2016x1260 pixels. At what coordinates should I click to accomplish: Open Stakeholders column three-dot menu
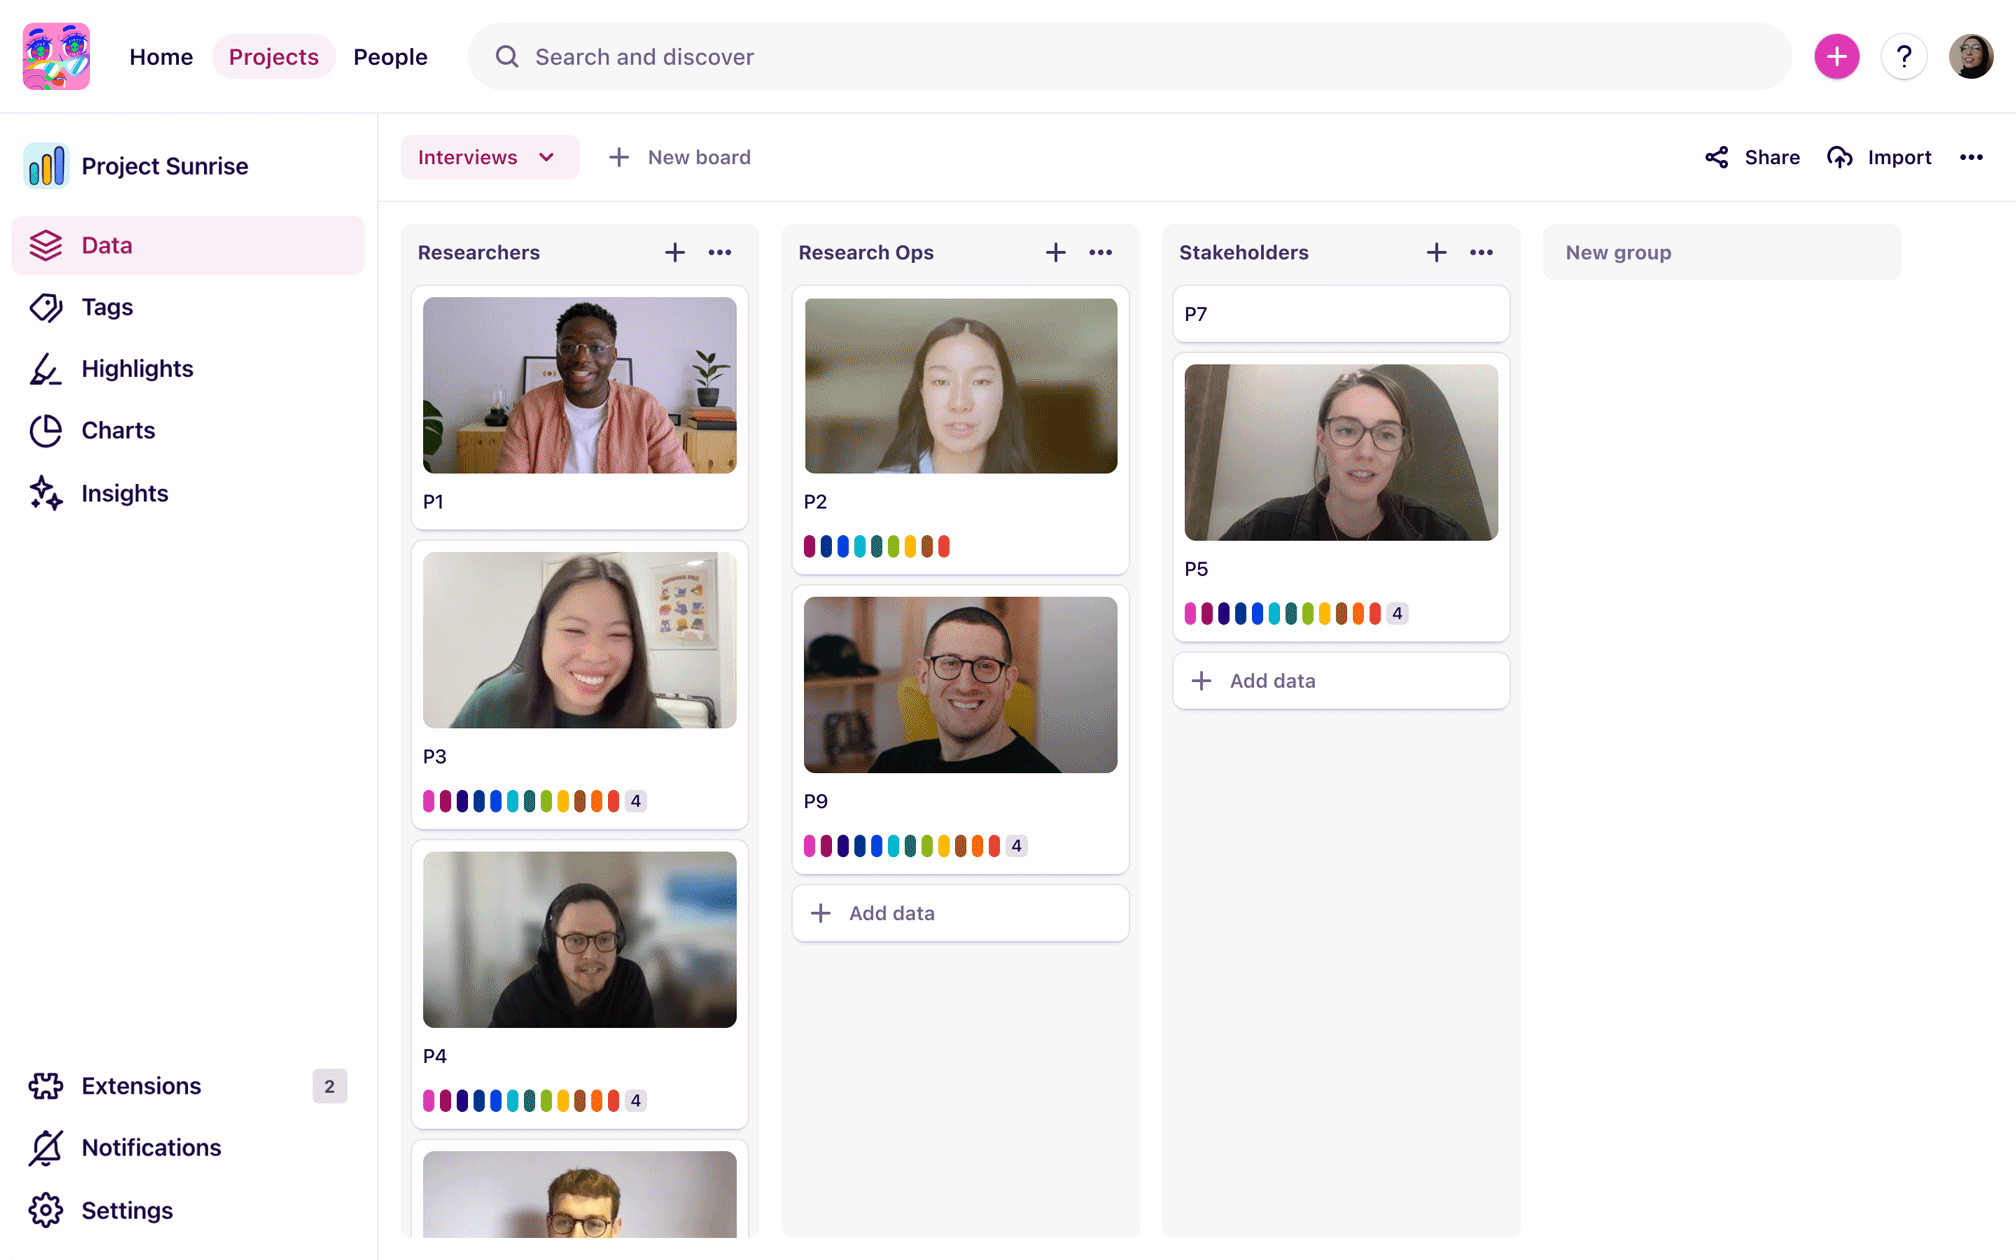click(1481, 253)
